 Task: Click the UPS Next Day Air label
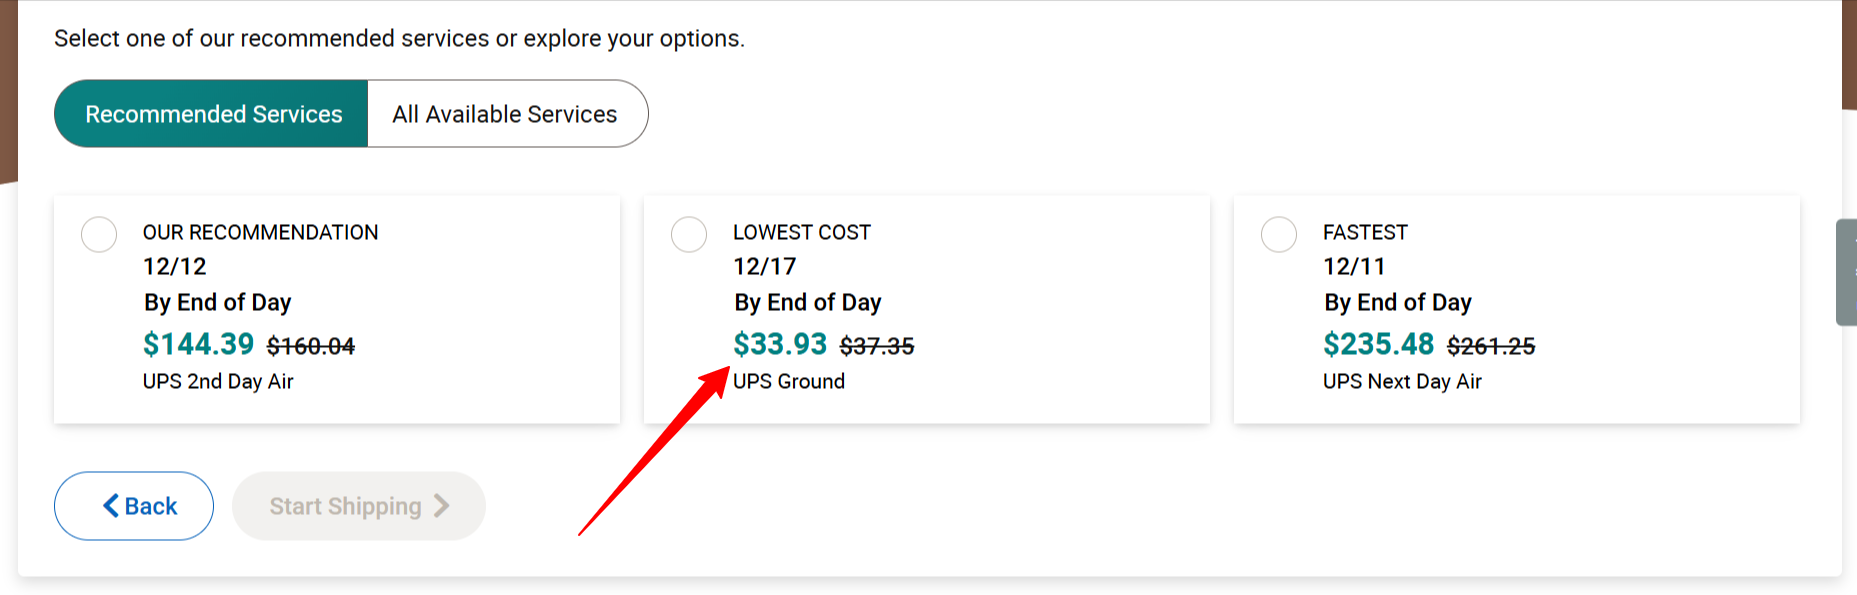click(x=1402, y=382)
